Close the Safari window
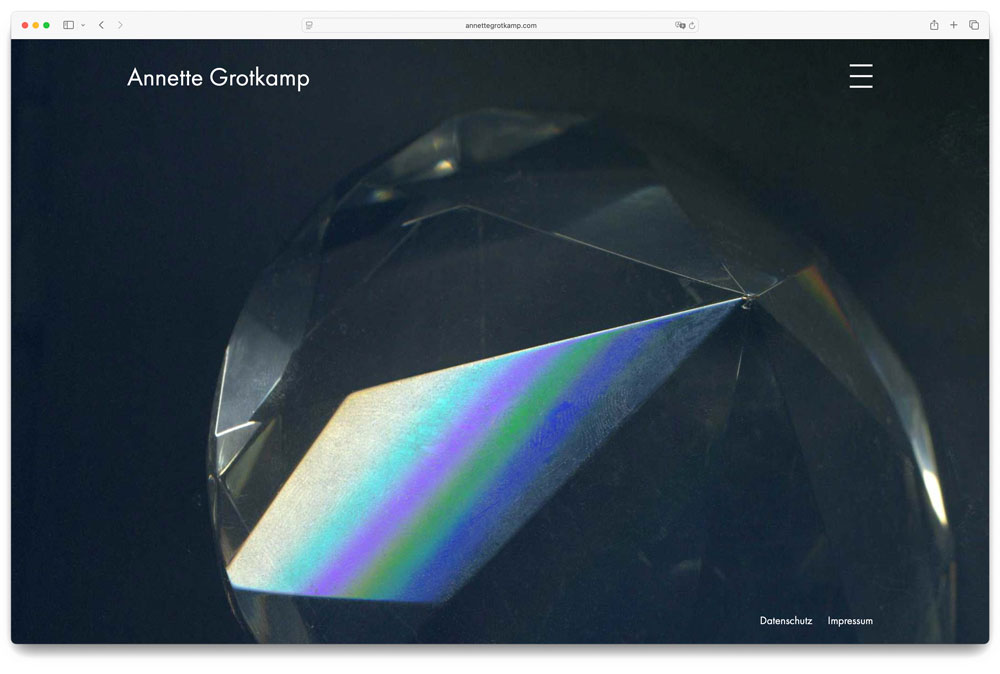 point(25,25)
